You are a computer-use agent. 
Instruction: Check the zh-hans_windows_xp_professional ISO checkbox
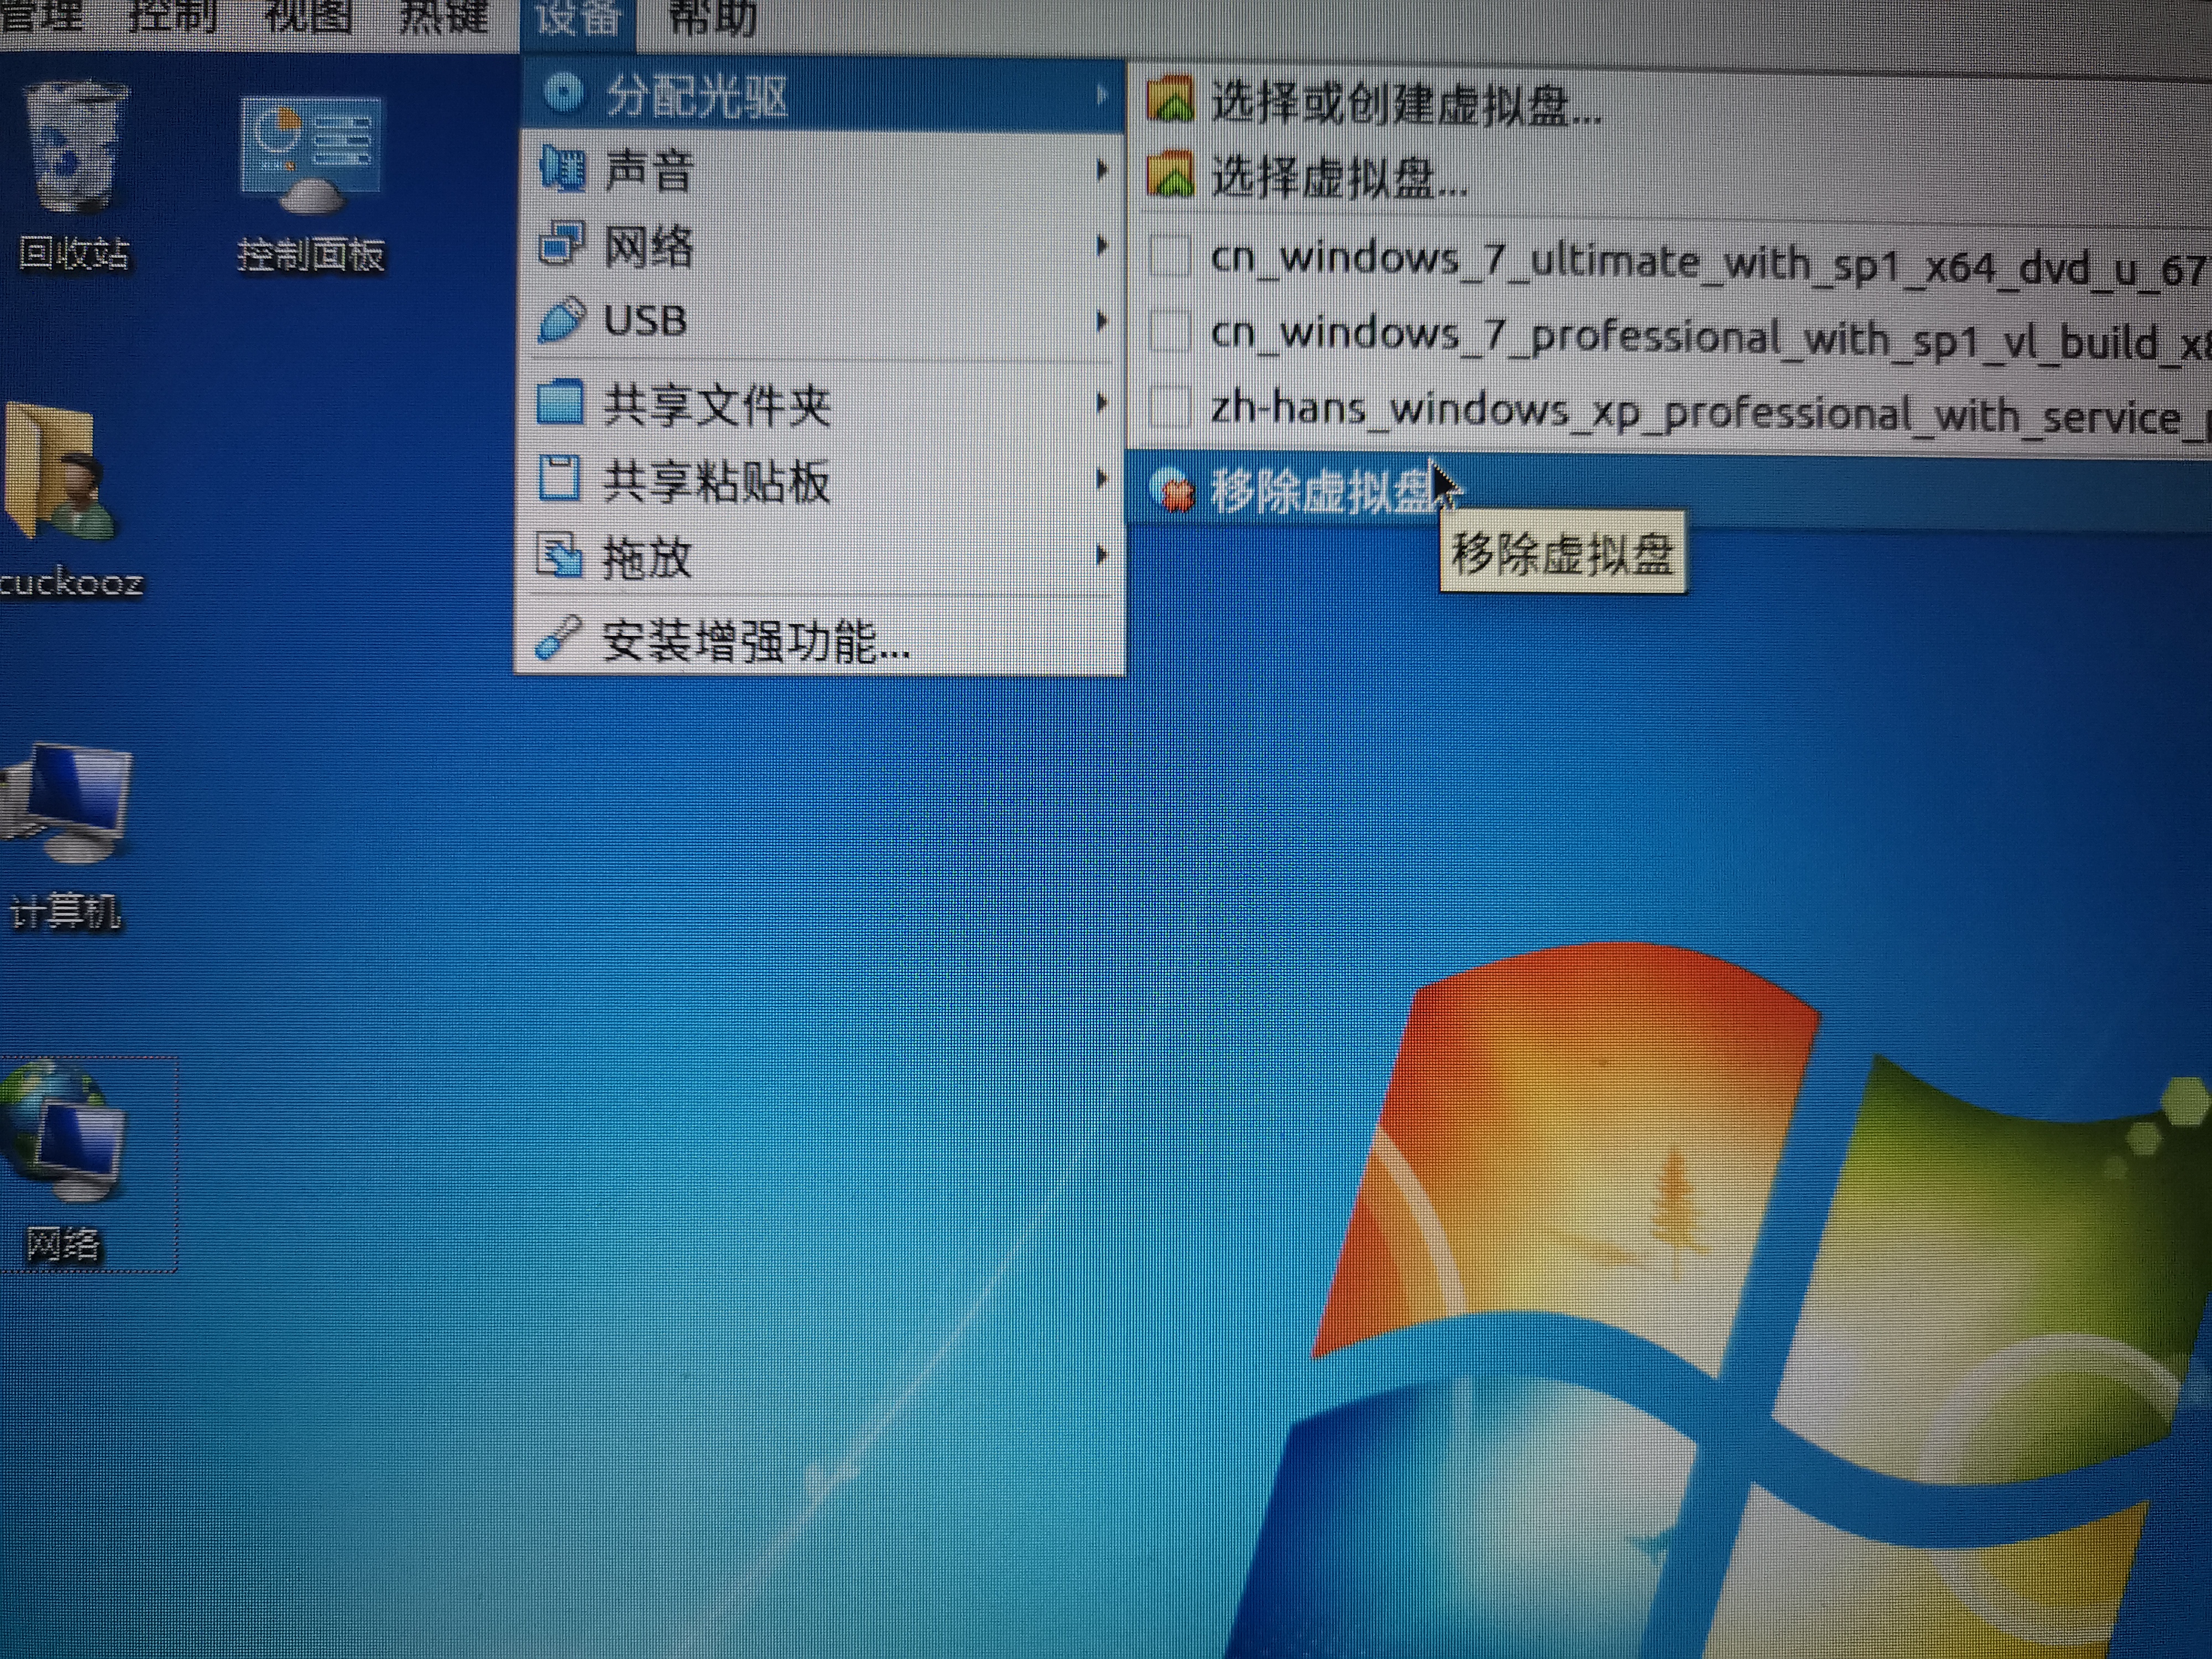click(1170, 406)
